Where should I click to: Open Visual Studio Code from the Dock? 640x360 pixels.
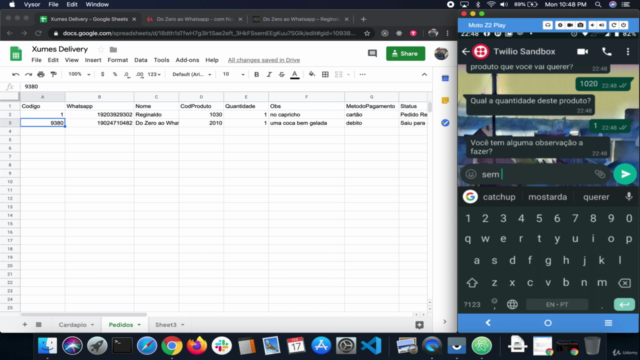click(x=371, y=346)
